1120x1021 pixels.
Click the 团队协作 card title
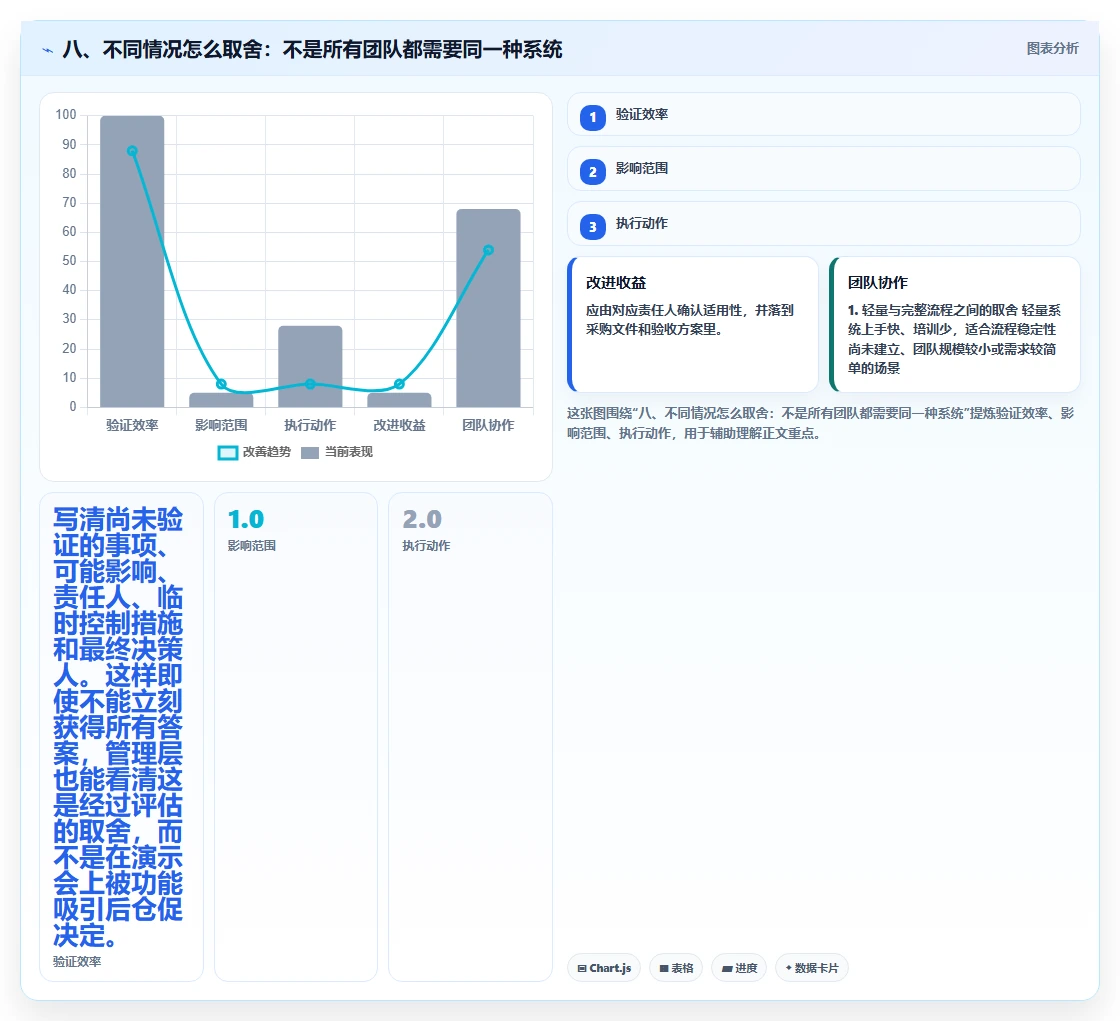878,283
